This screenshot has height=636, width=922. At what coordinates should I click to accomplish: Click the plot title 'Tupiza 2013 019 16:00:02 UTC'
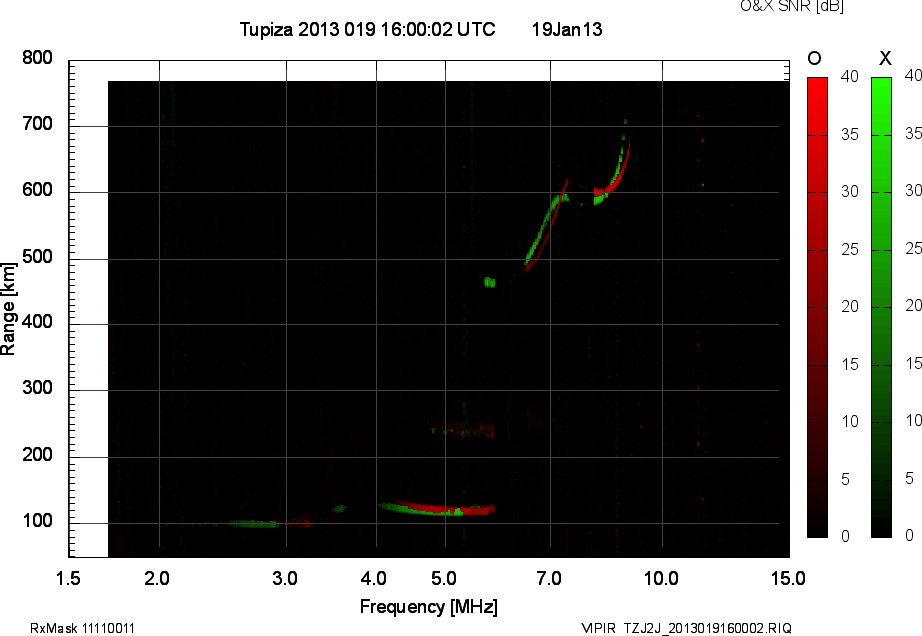pos(368,29)
